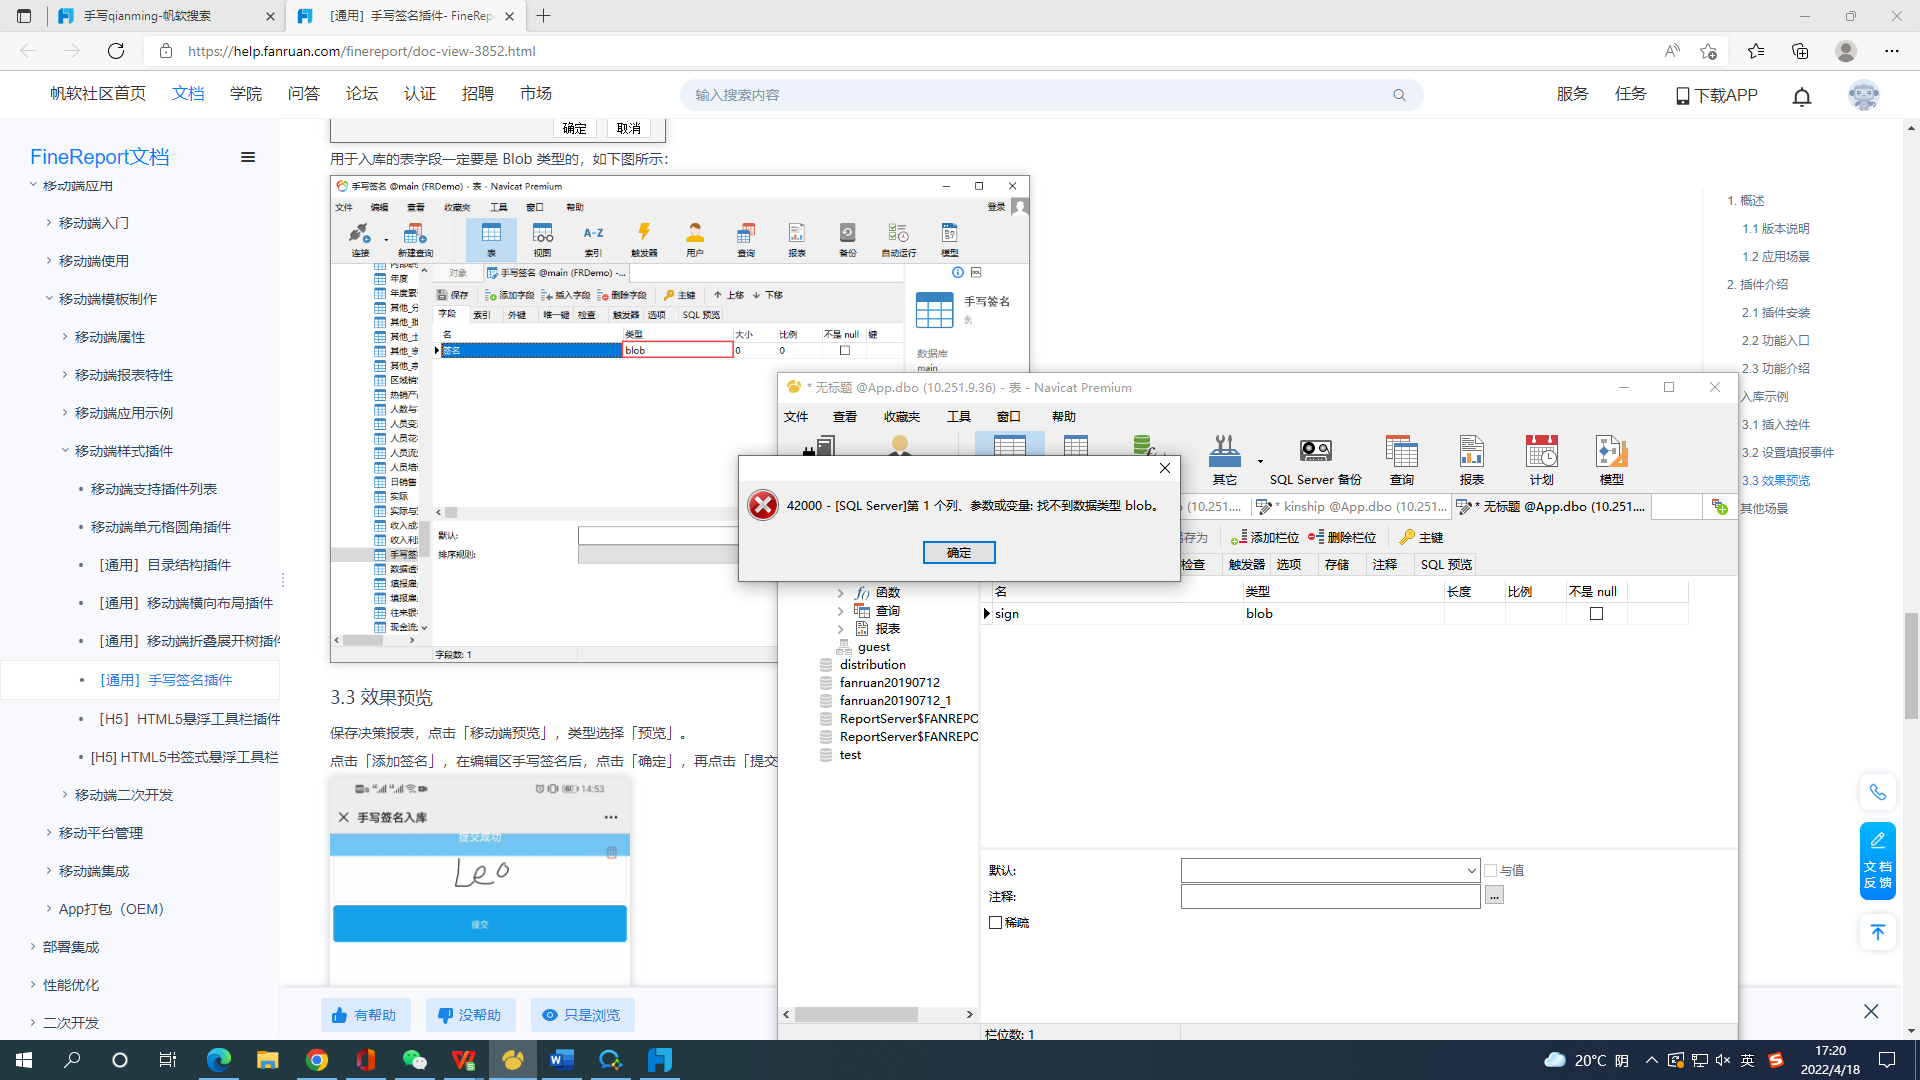This screenshot has height=1080, width=1920.
Task: Click 主键 key button in designer
Action: click(1421, 537)
